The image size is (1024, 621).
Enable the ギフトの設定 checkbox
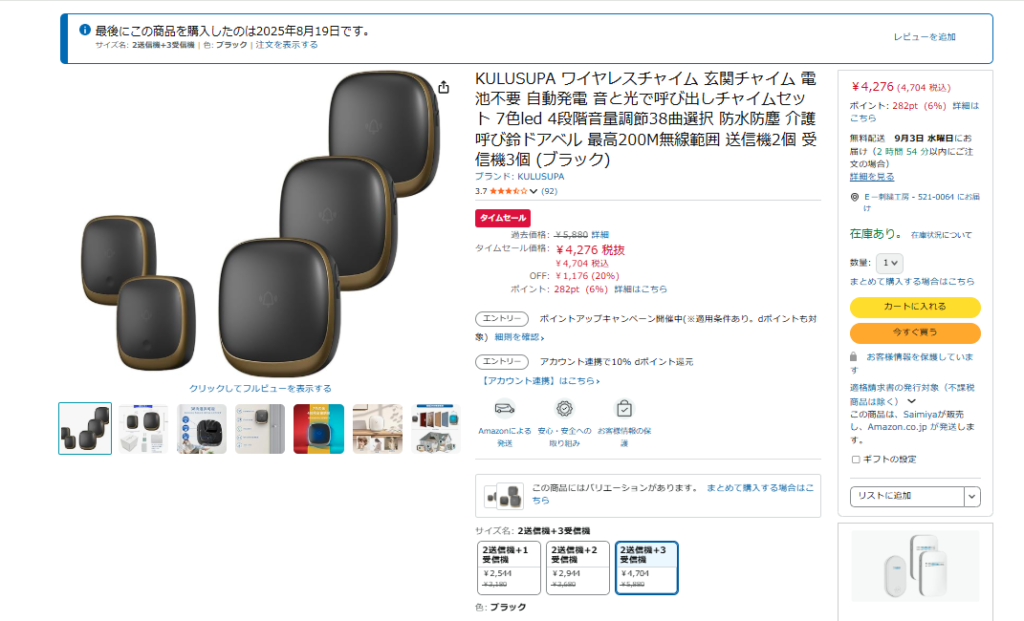(x=855, y=460)
